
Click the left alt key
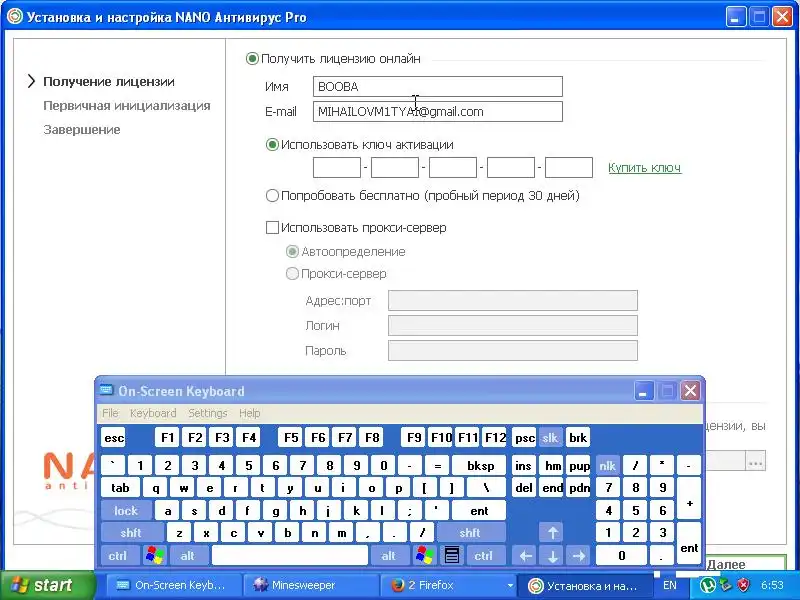pyautogui.click(x=188, y=556)
